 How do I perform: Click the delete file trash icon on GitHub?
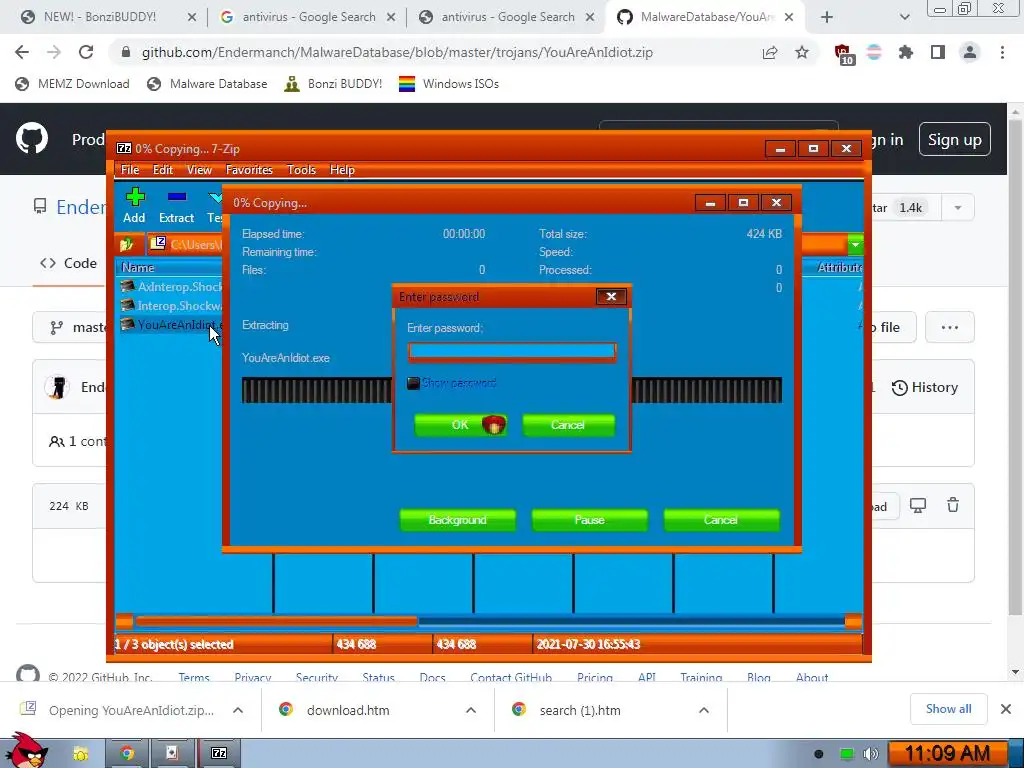pos(953,505)
